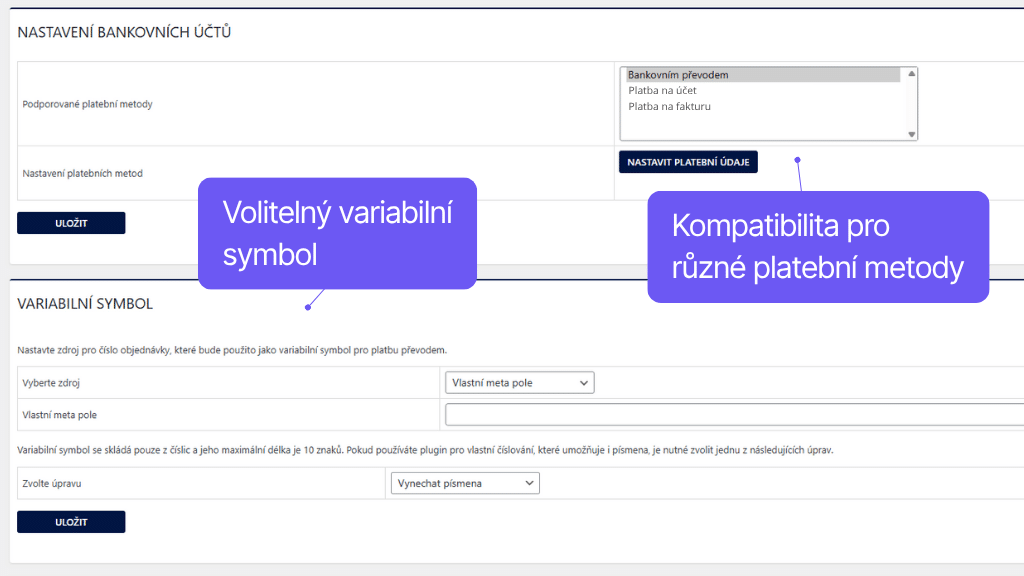Click the "Nastavení platebních metod" row label
This screenshot has width=1024, height=576.
[x=82, y=173]
